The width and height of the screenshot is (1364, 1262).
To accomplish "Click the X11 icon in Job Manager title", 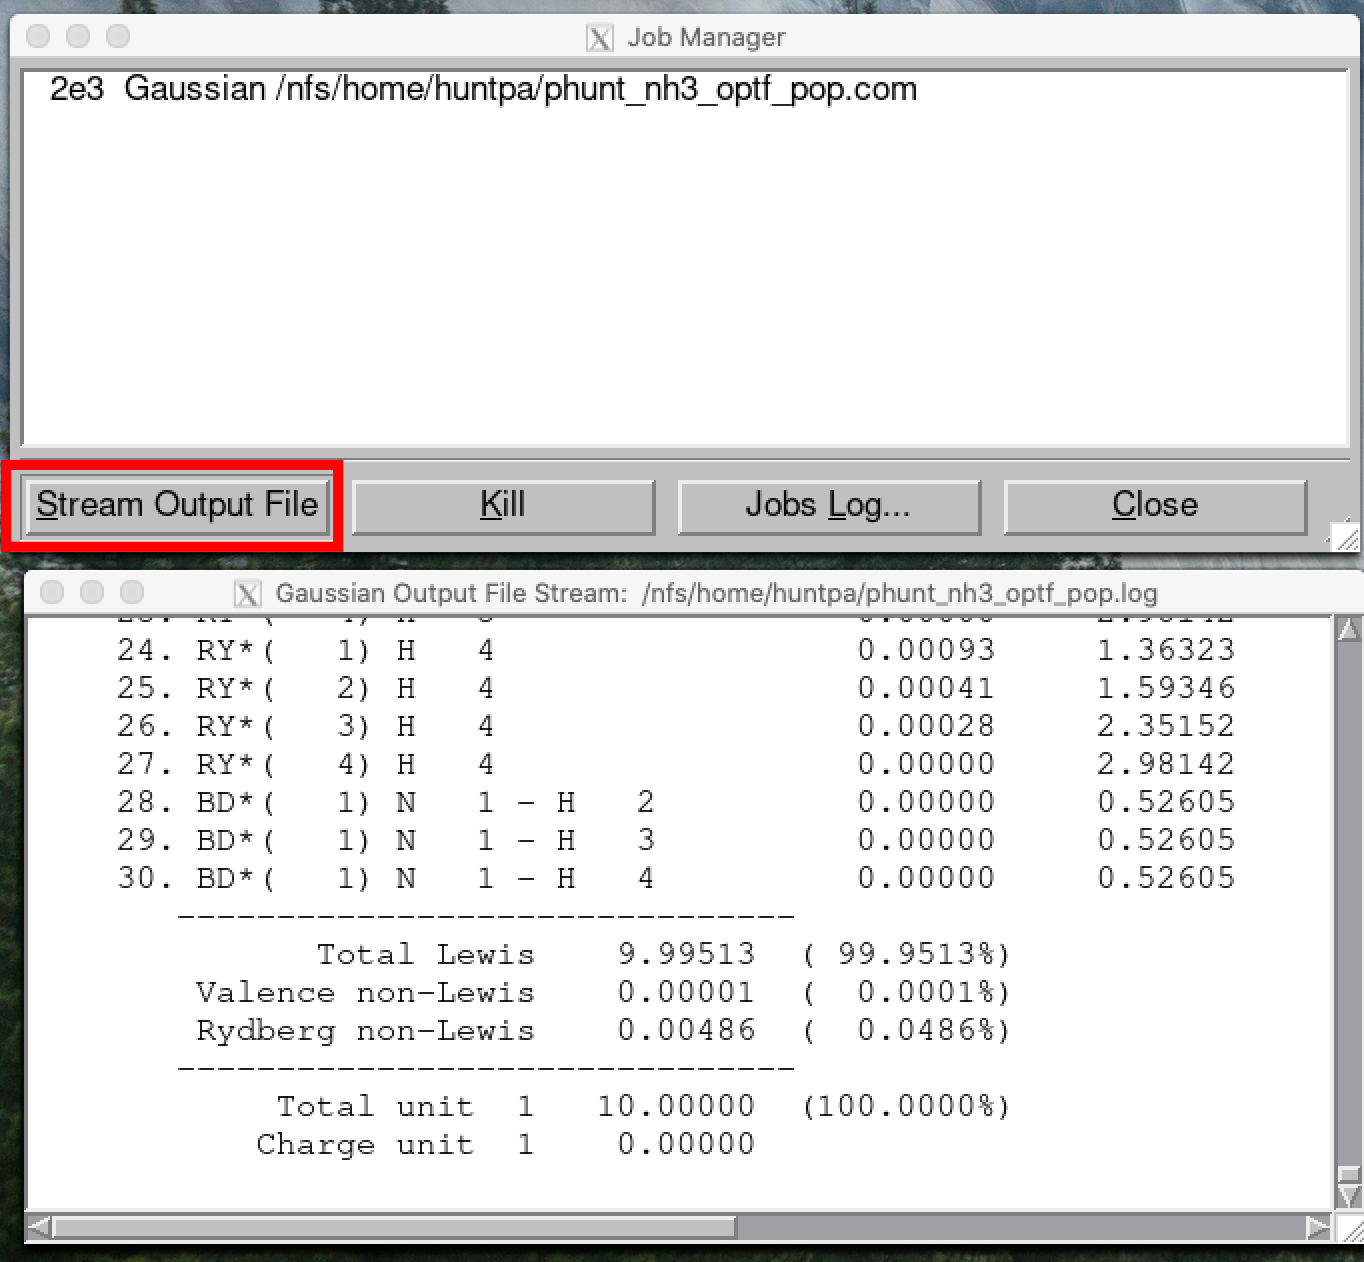I will (599, 38).
